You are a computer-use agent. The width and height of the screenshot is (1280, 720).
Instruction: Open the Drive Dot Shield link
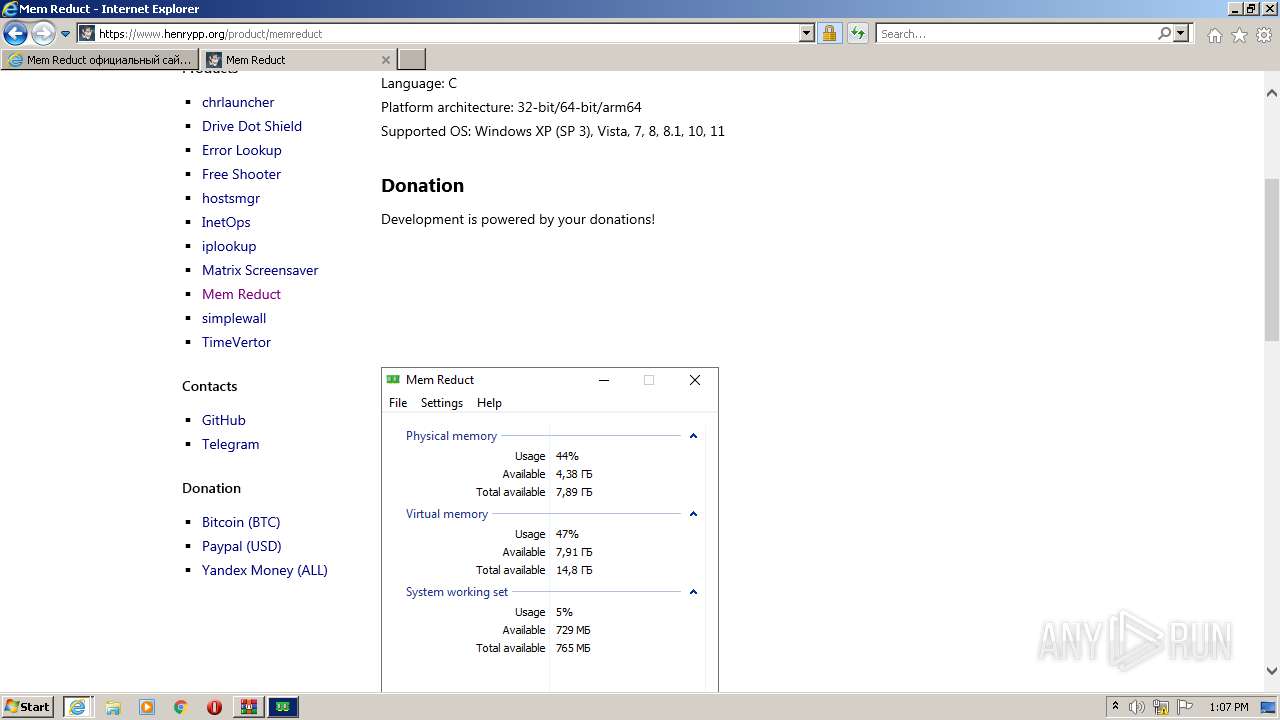pos(252,126)
